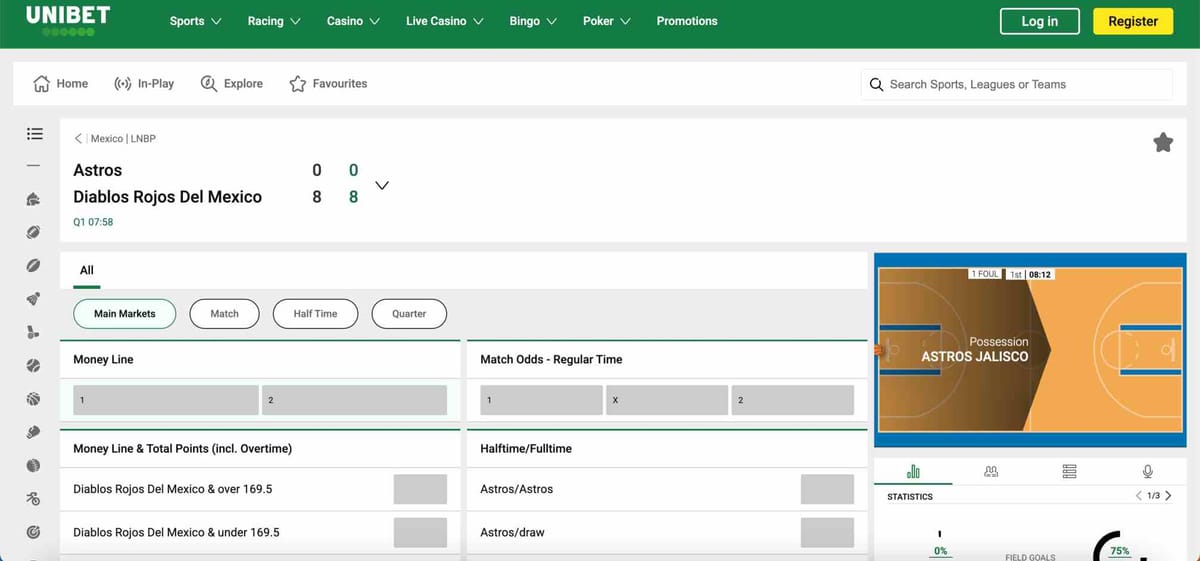Viewport: 1200px width, 561px height.
Task: Click the Unibet logo
Action: (68, 20)
